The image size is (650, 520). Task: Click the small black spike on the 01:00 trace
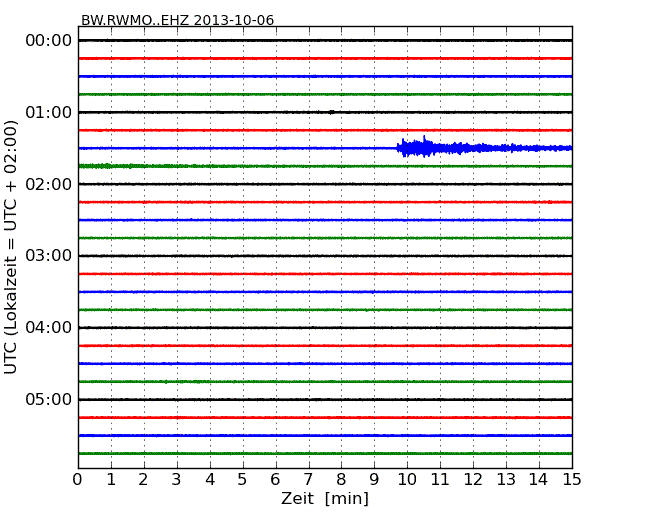click(331, 112)
